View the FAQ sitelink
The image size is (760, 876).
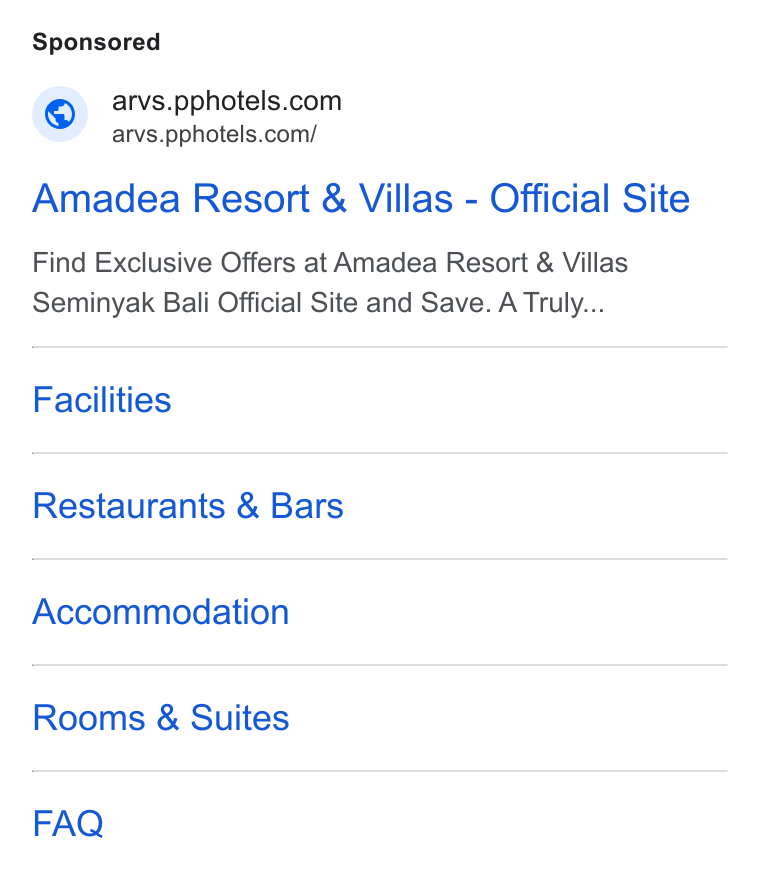[x=68, y=823]
